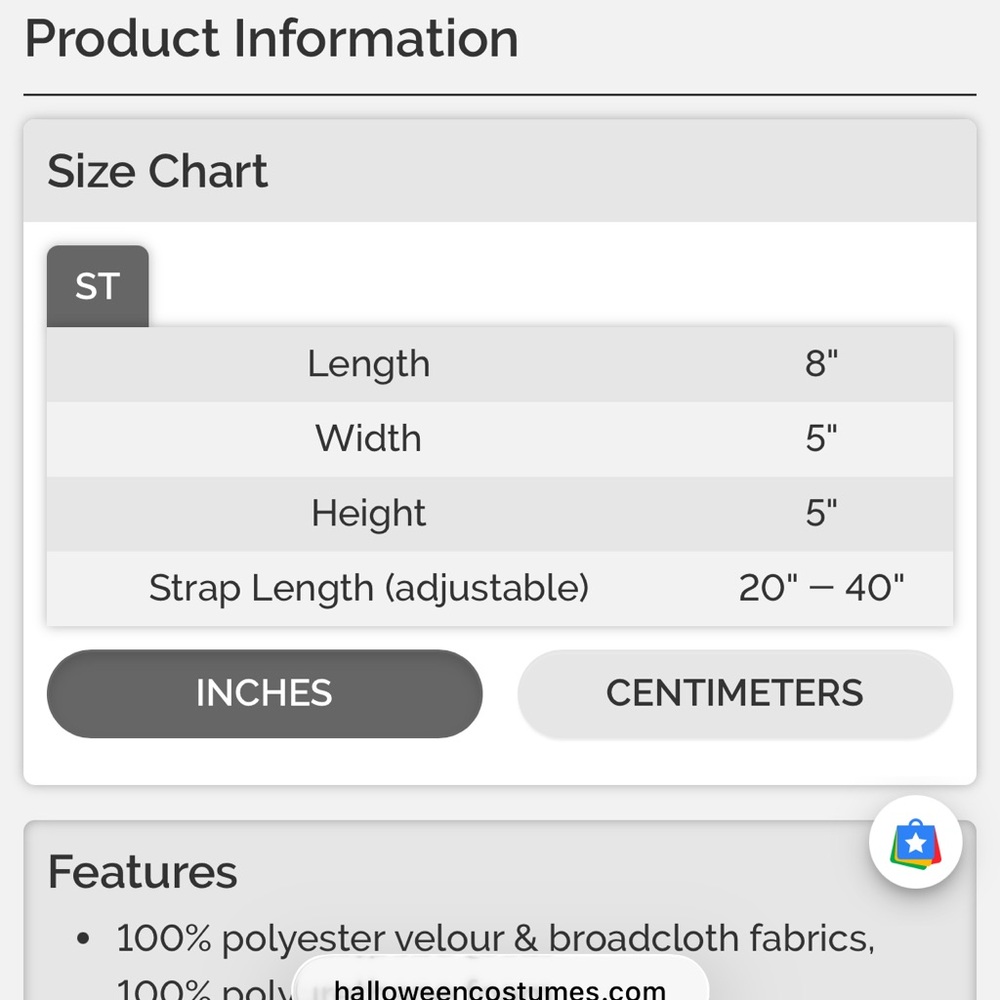Click the polyester velour features bullet text
Viewport: 1000px width, 1000px height.
tap(495, 939)
